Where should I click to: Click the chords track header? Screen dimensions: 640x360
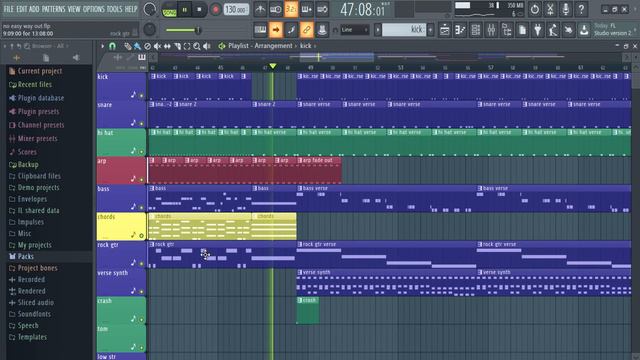click(121, 227)
